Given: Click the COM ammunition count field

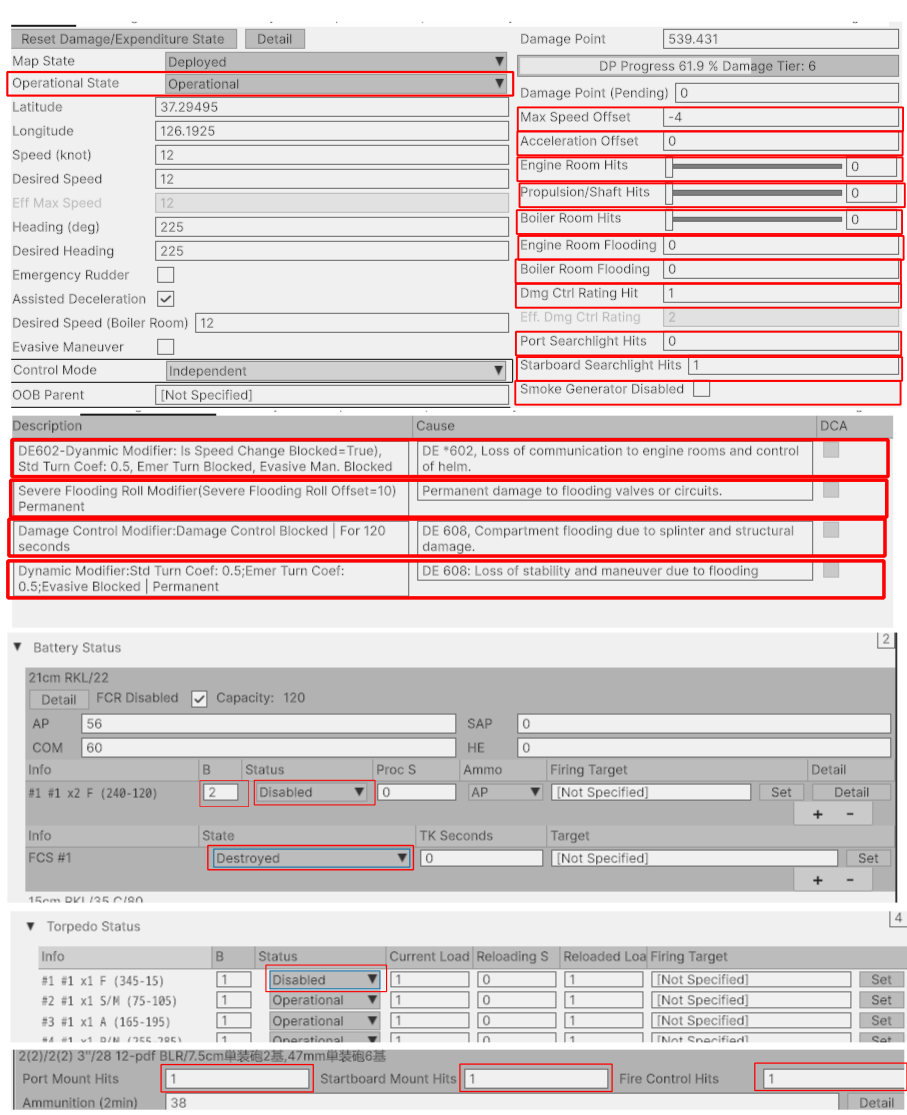Looking at the screenshot, I should click(x=268, y=747).
